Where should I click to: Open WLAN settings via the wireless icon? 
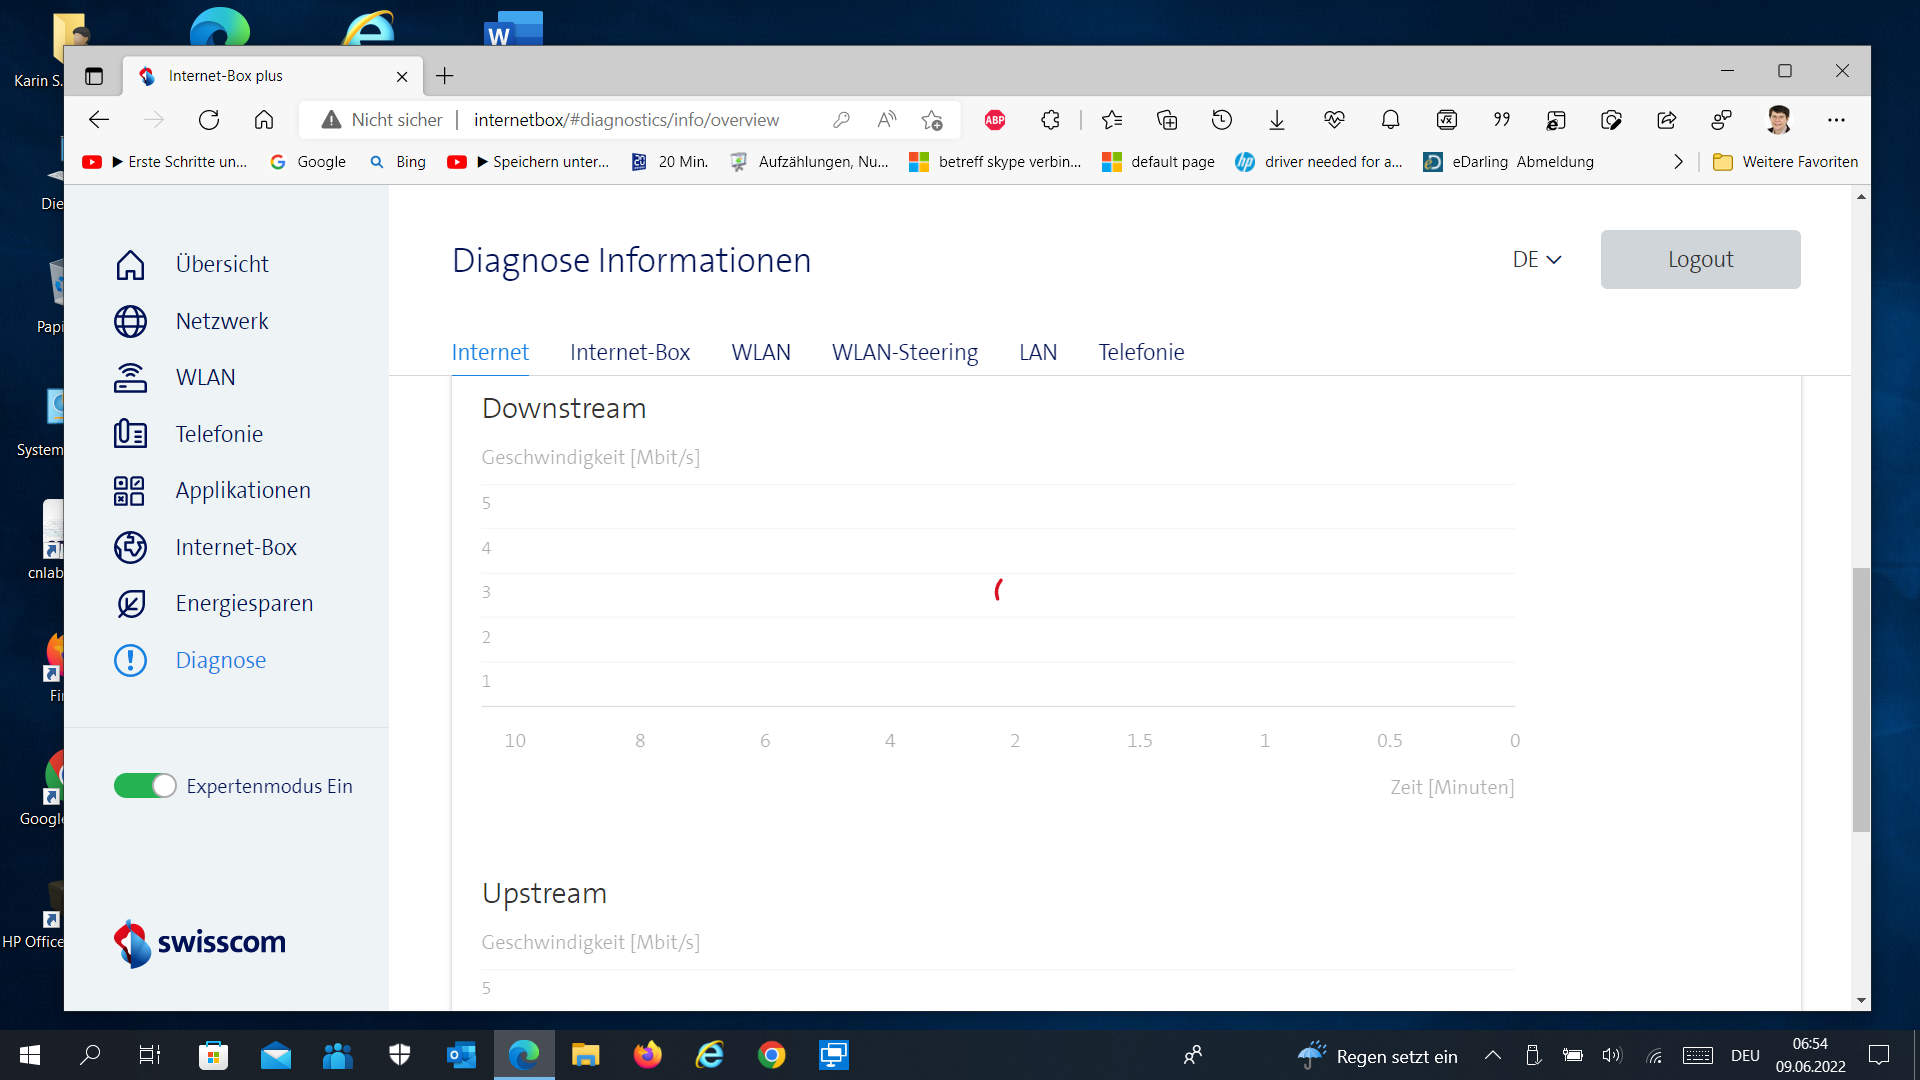pos(130,377)
